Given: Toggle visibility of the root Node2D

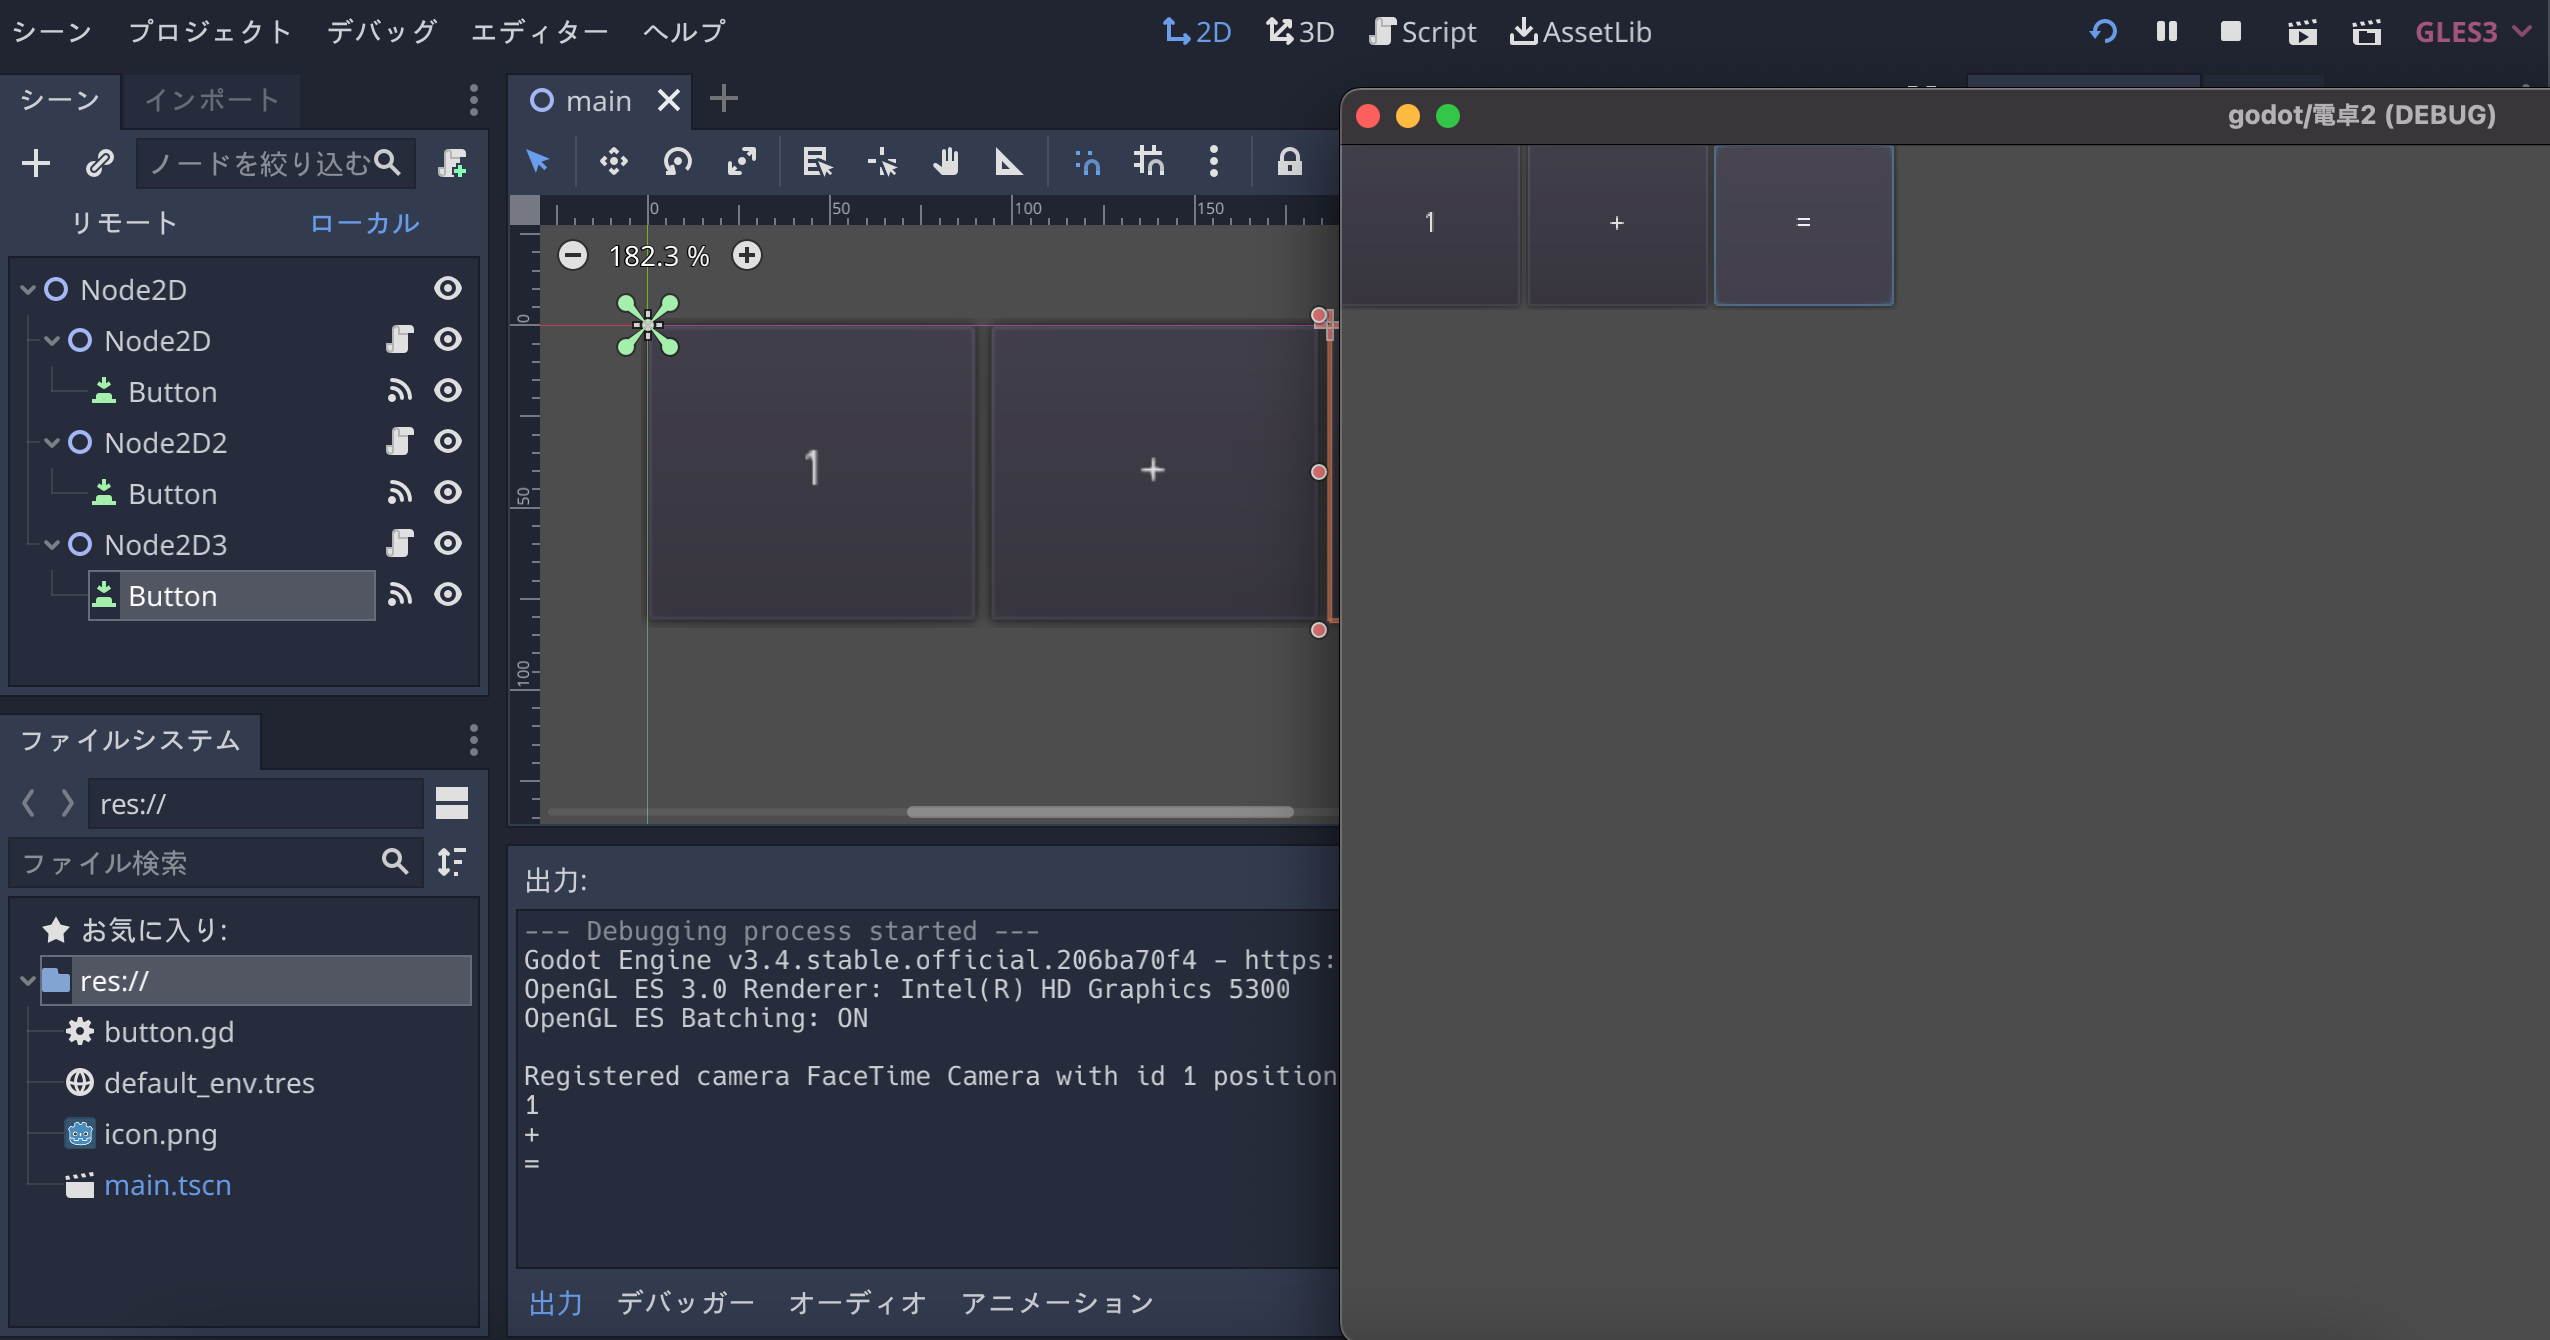Looking at the screenshot, I should 448,289.
